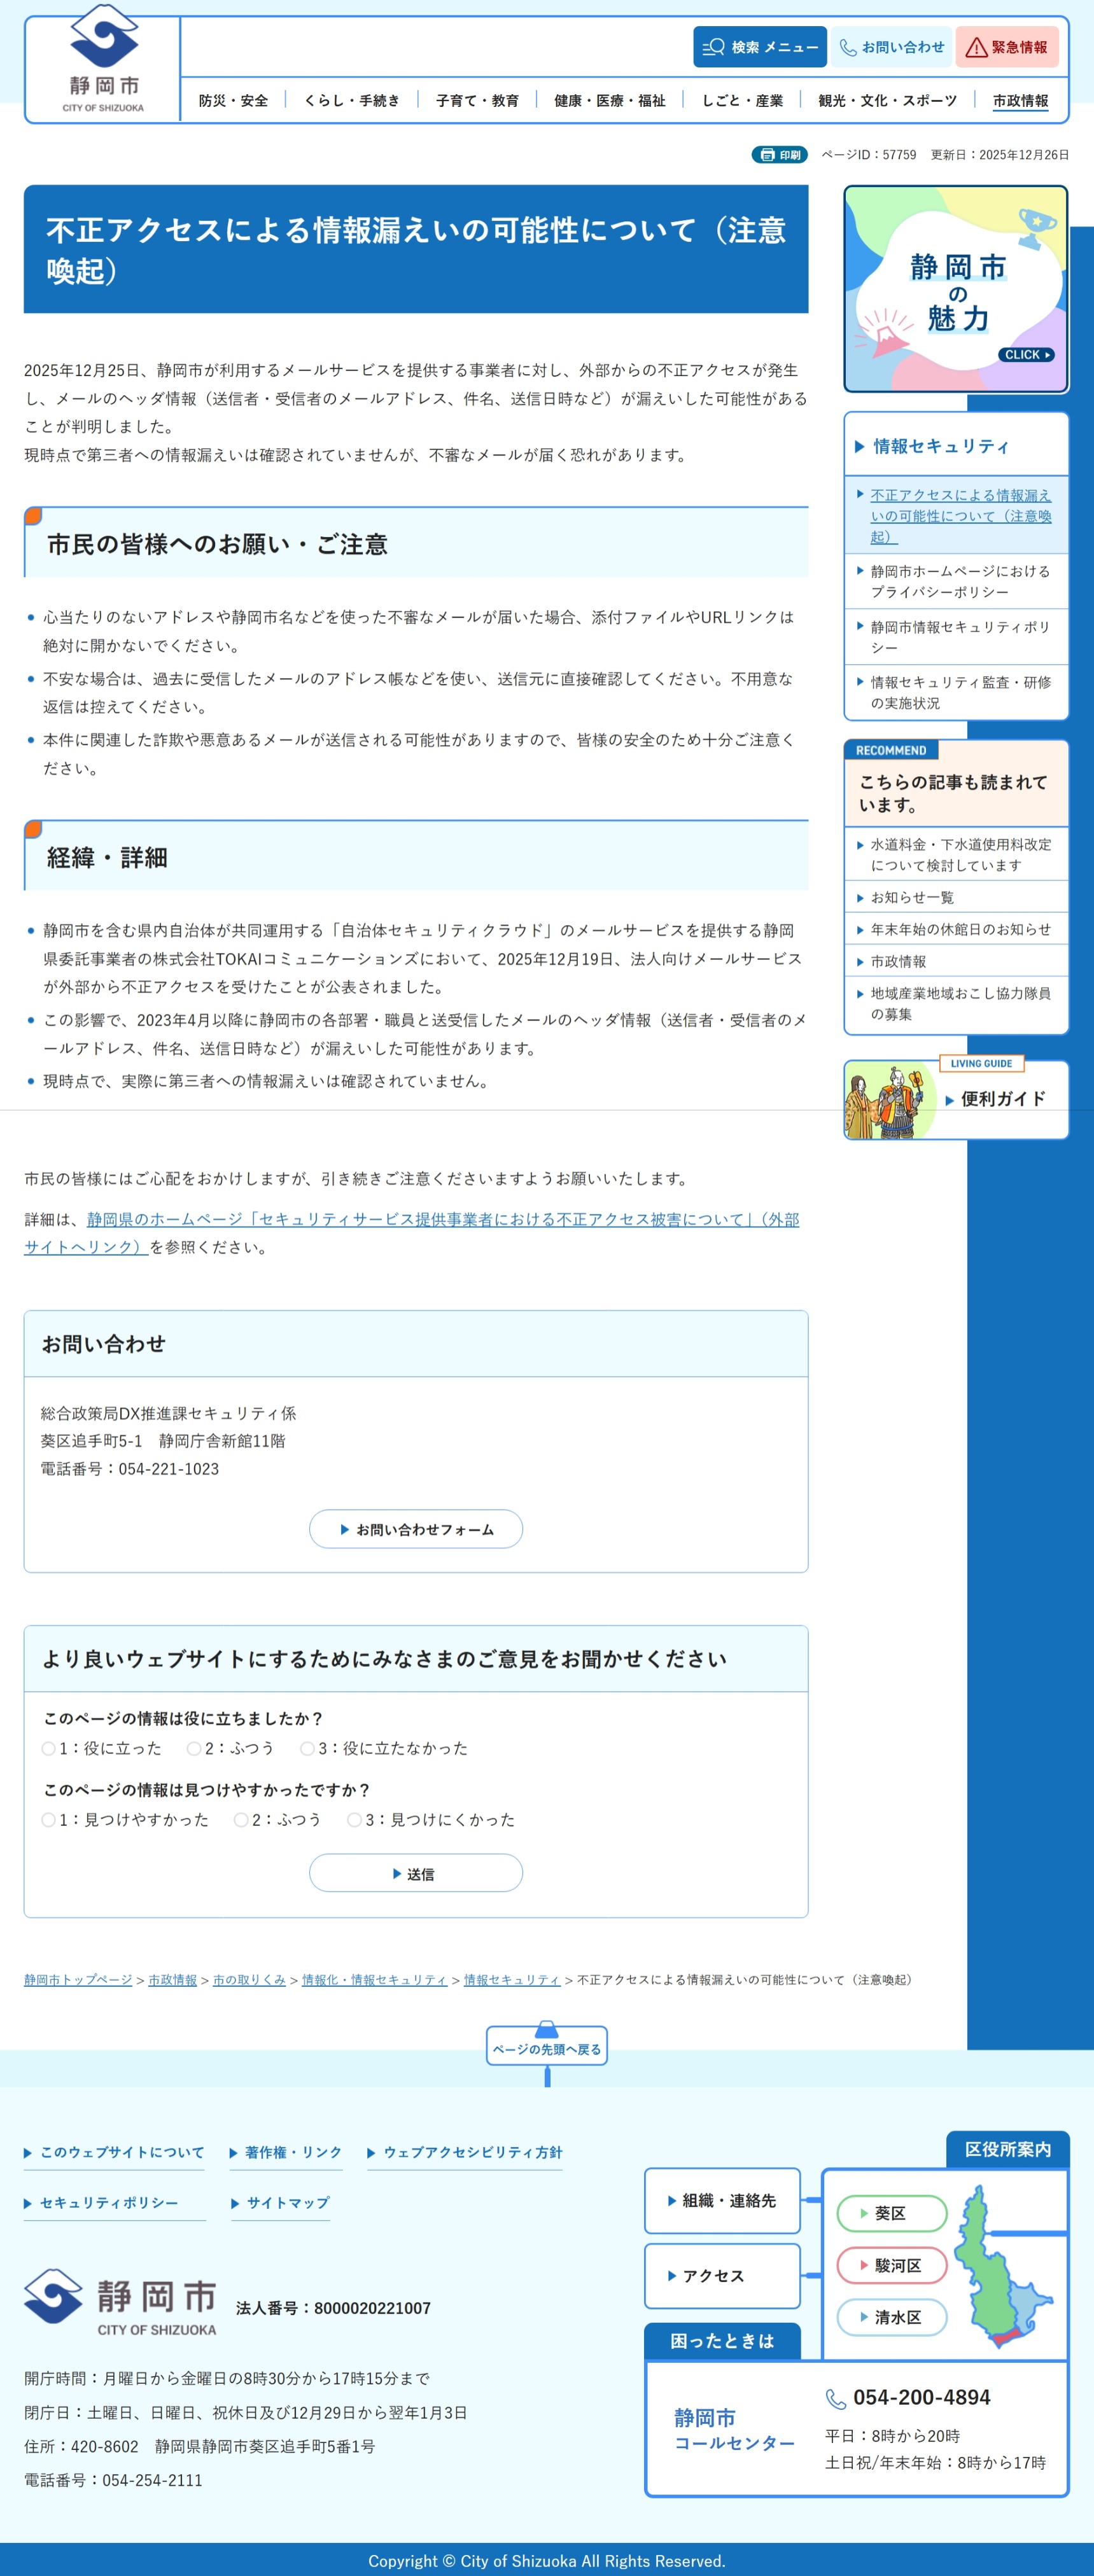Open 葵区 ward office link

pos(890,2213)
